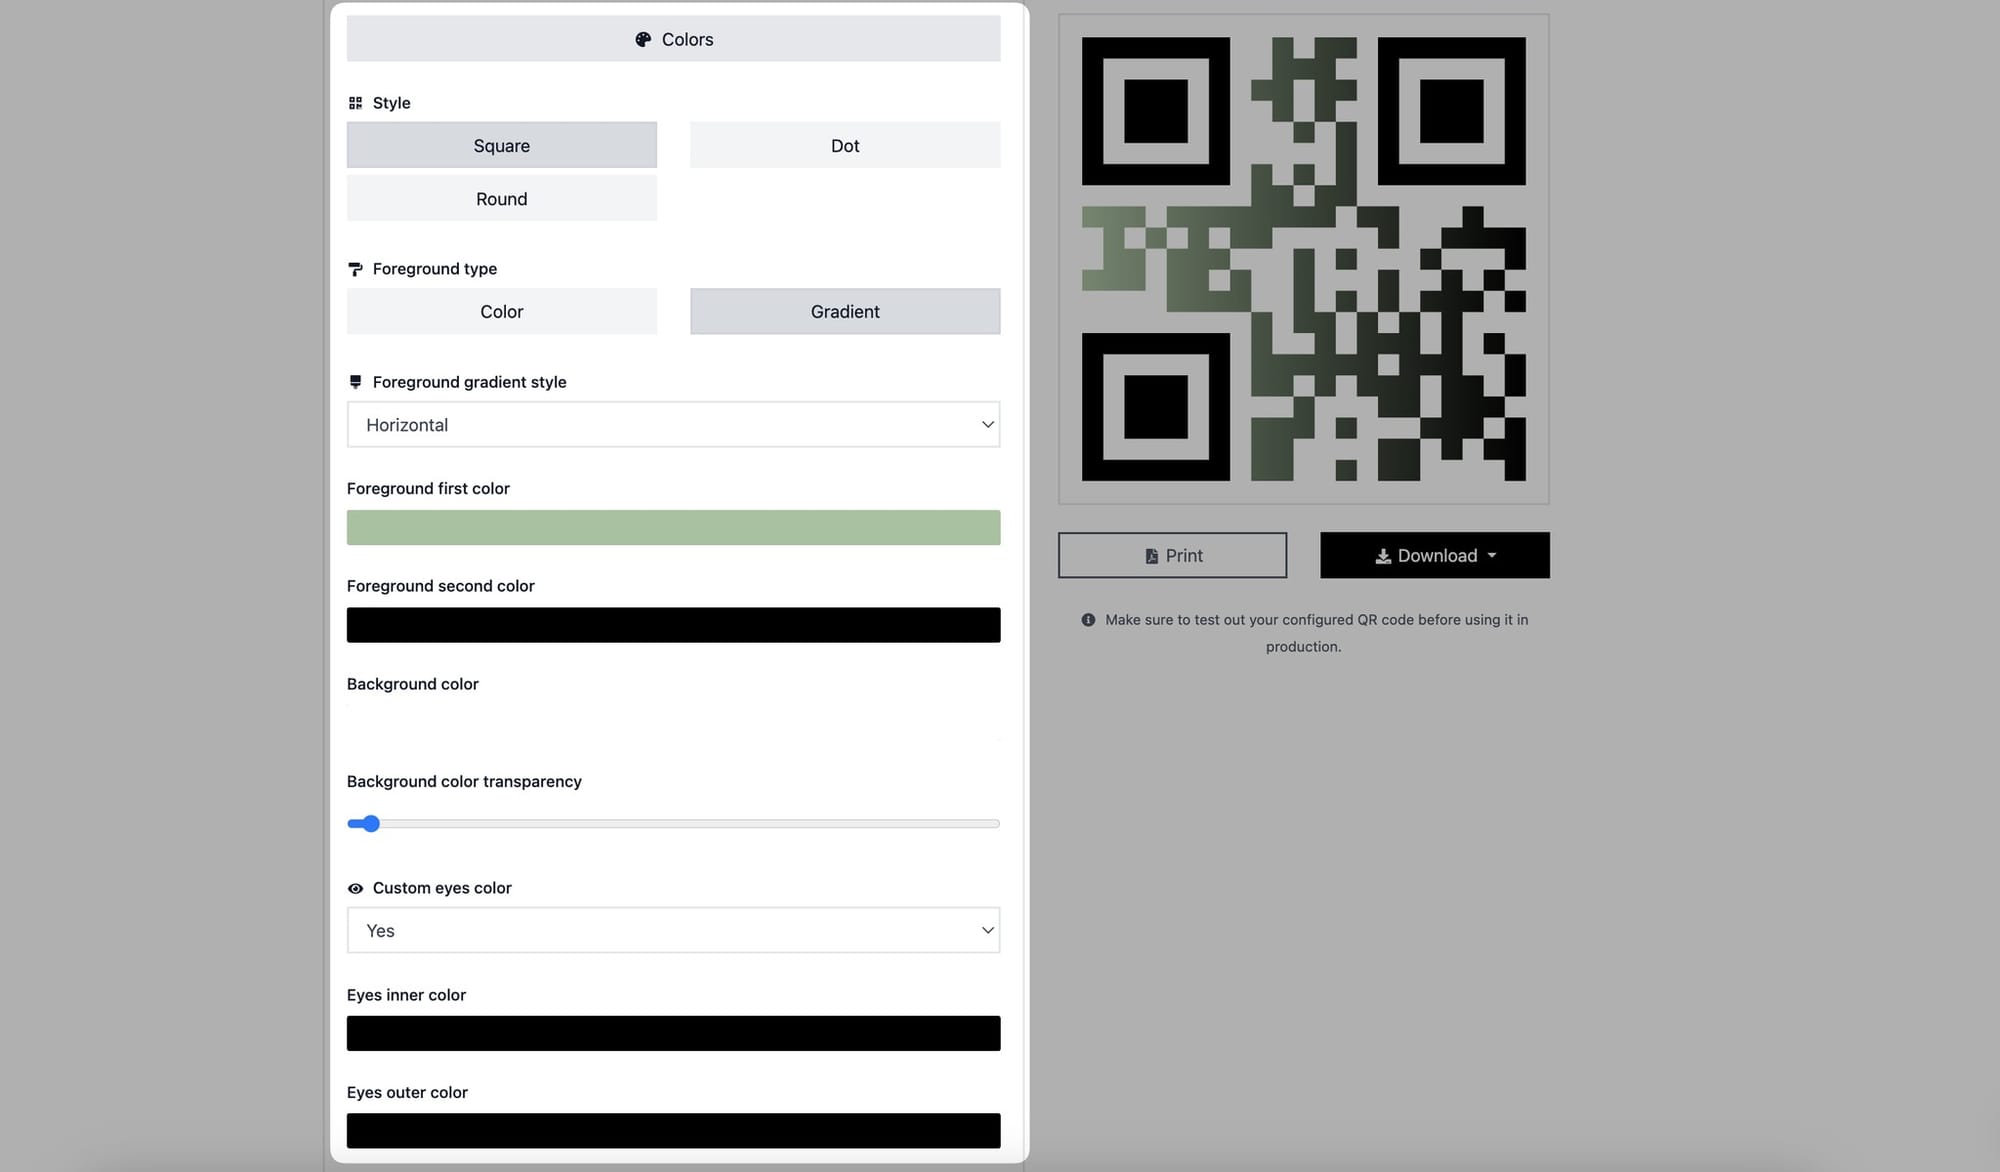Click the Colors panel icon
The image size is (2000, 1172).
[x=643, y=38]
